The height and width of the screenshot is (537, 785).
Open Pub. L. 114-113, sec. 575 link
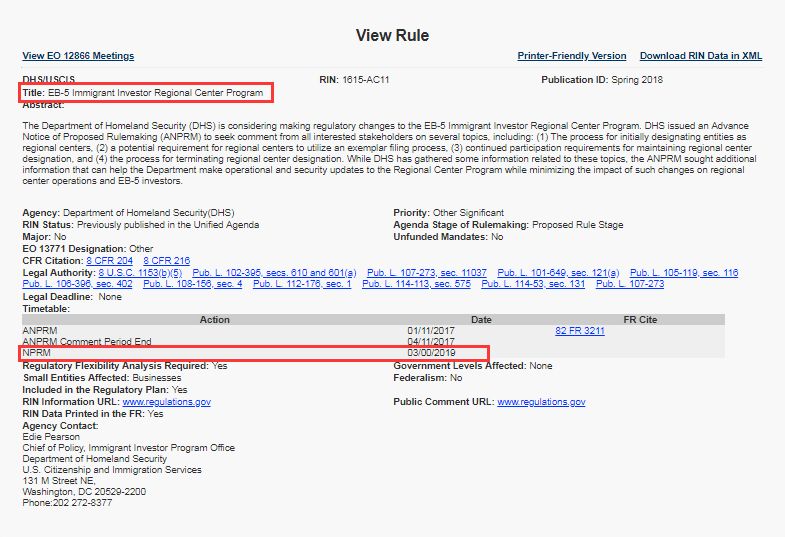[416, 284]
